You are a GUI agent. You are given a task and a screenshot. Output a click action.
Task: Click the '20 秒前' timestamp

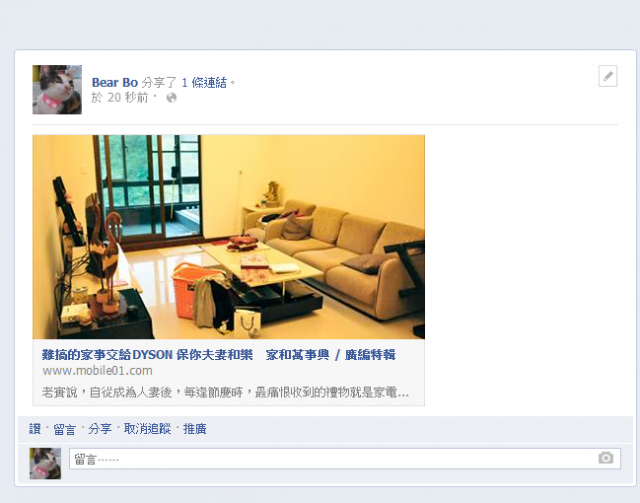(127, 98)
